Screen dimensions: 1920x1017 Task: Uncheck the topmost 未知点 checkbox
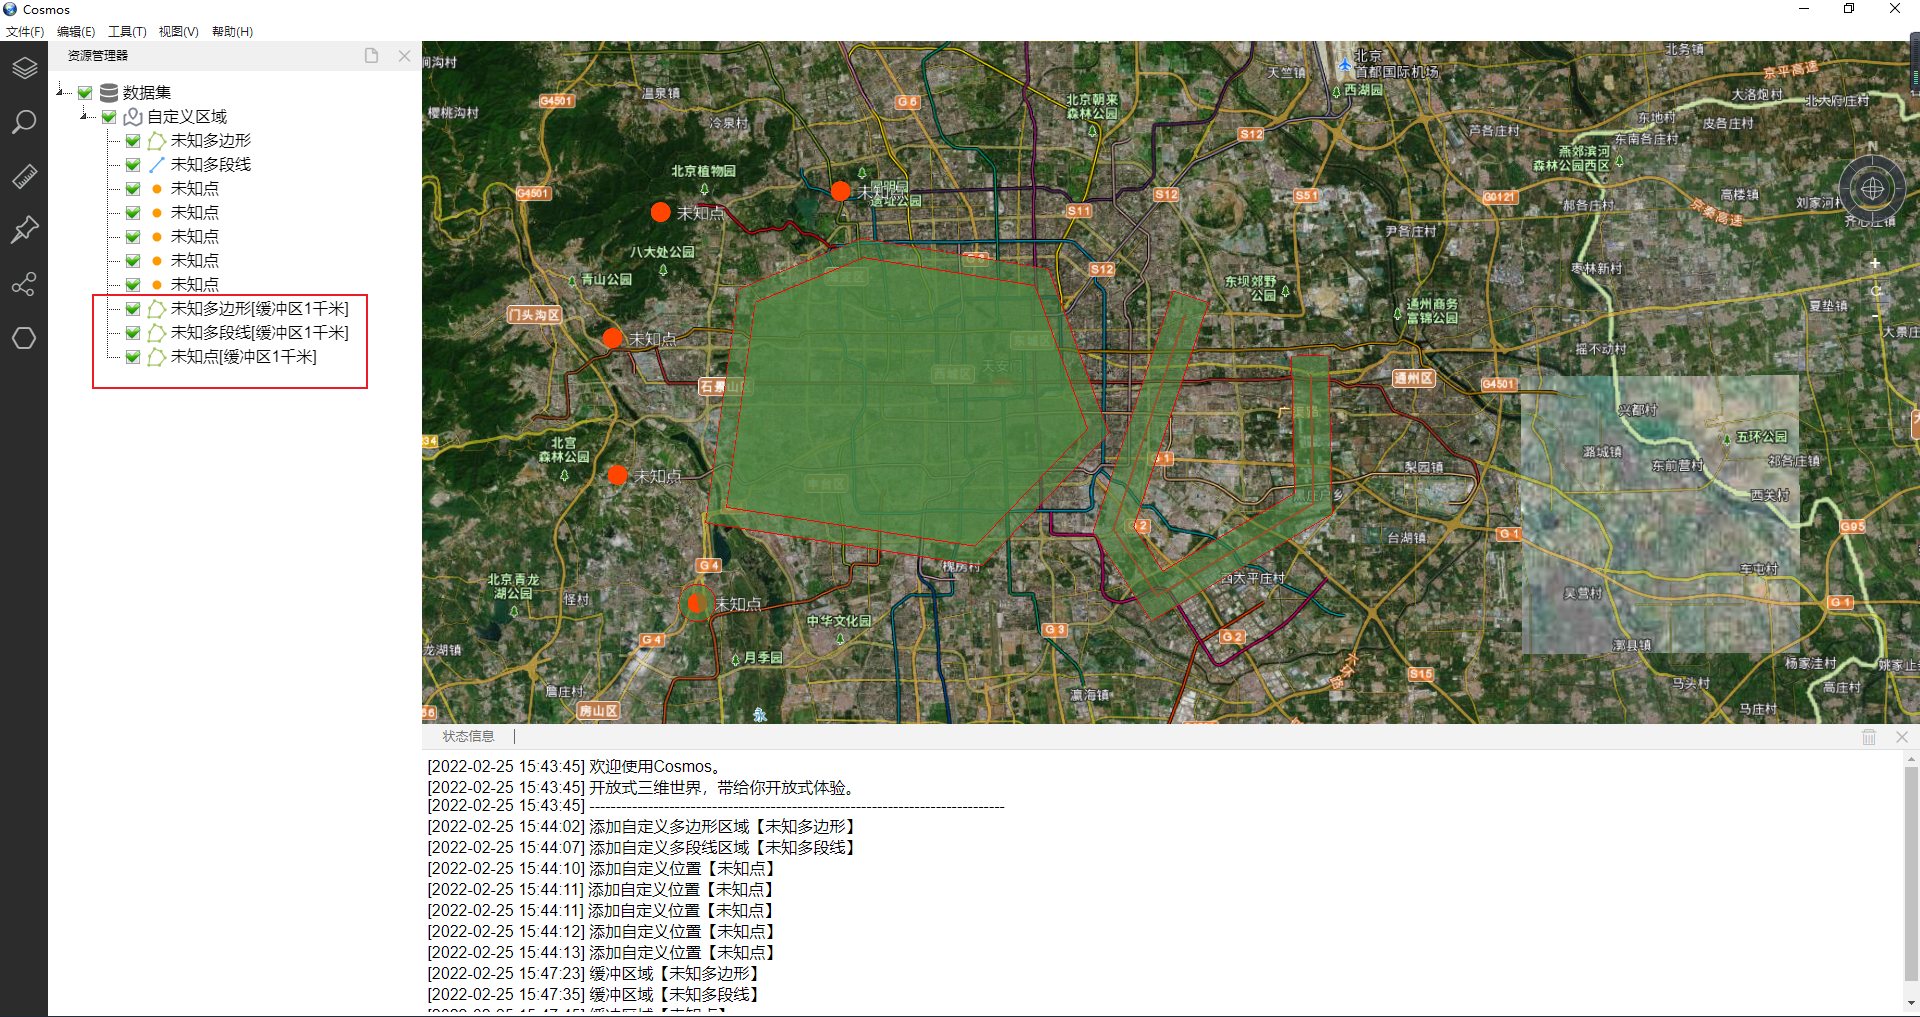click(x=133, y=189)
